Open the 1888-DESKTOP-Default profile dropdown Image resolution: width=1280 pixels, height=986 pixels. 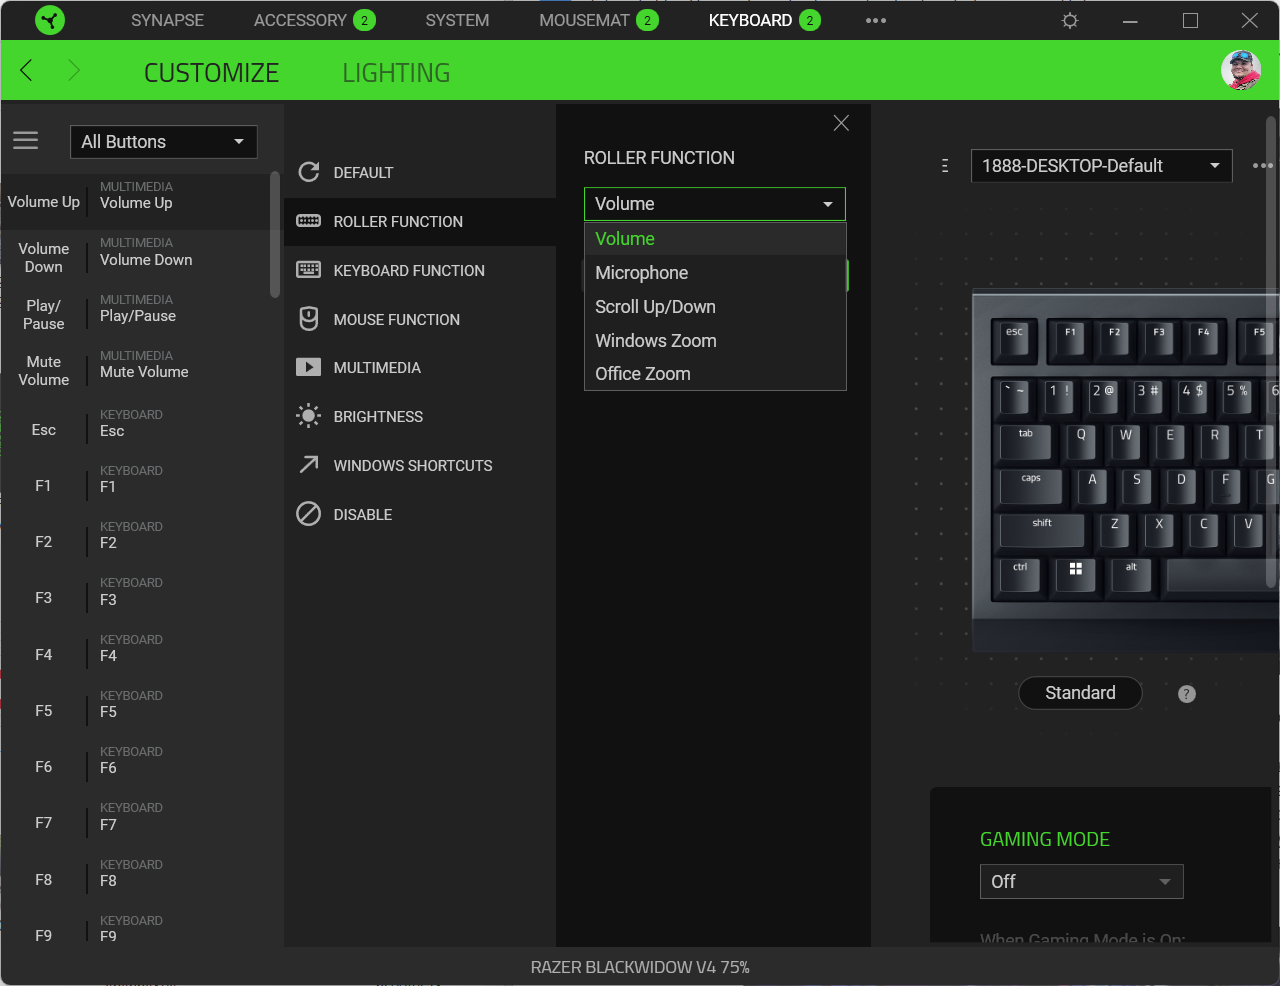pyautogui.click(x=1101, y=166)
